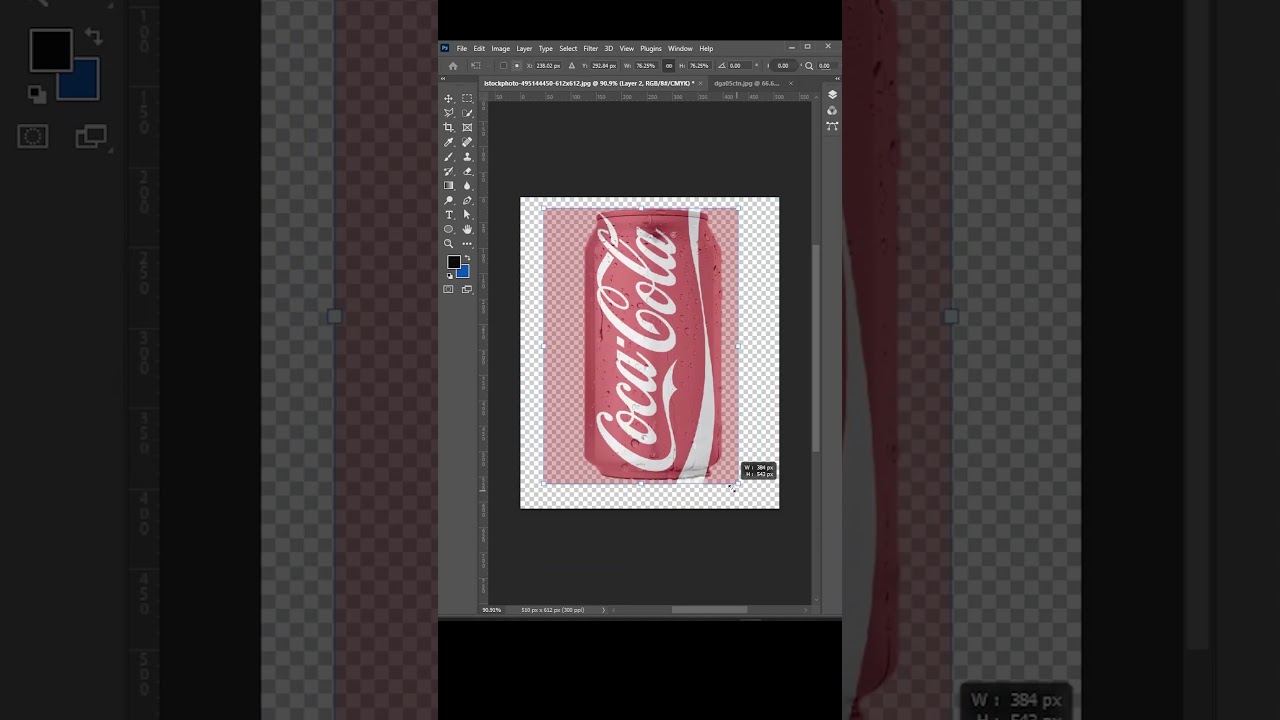Select the Zoom tool

(449, 243)
